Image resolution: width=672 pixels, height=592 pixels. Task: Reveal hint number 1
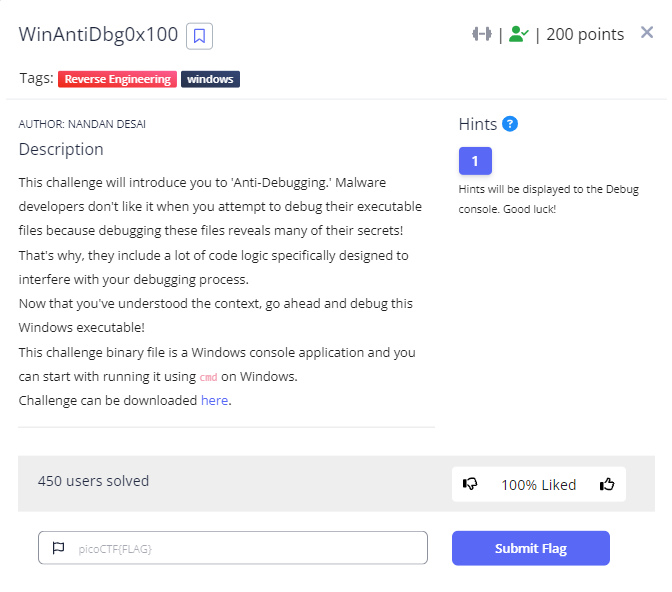(475, 161)
